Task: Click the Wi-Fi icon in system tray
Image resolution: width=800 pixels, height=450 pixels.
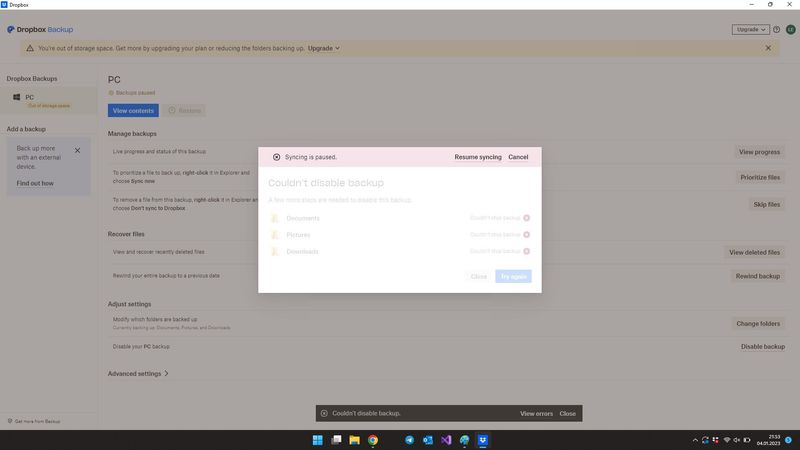Action: (x=727, y=440)
